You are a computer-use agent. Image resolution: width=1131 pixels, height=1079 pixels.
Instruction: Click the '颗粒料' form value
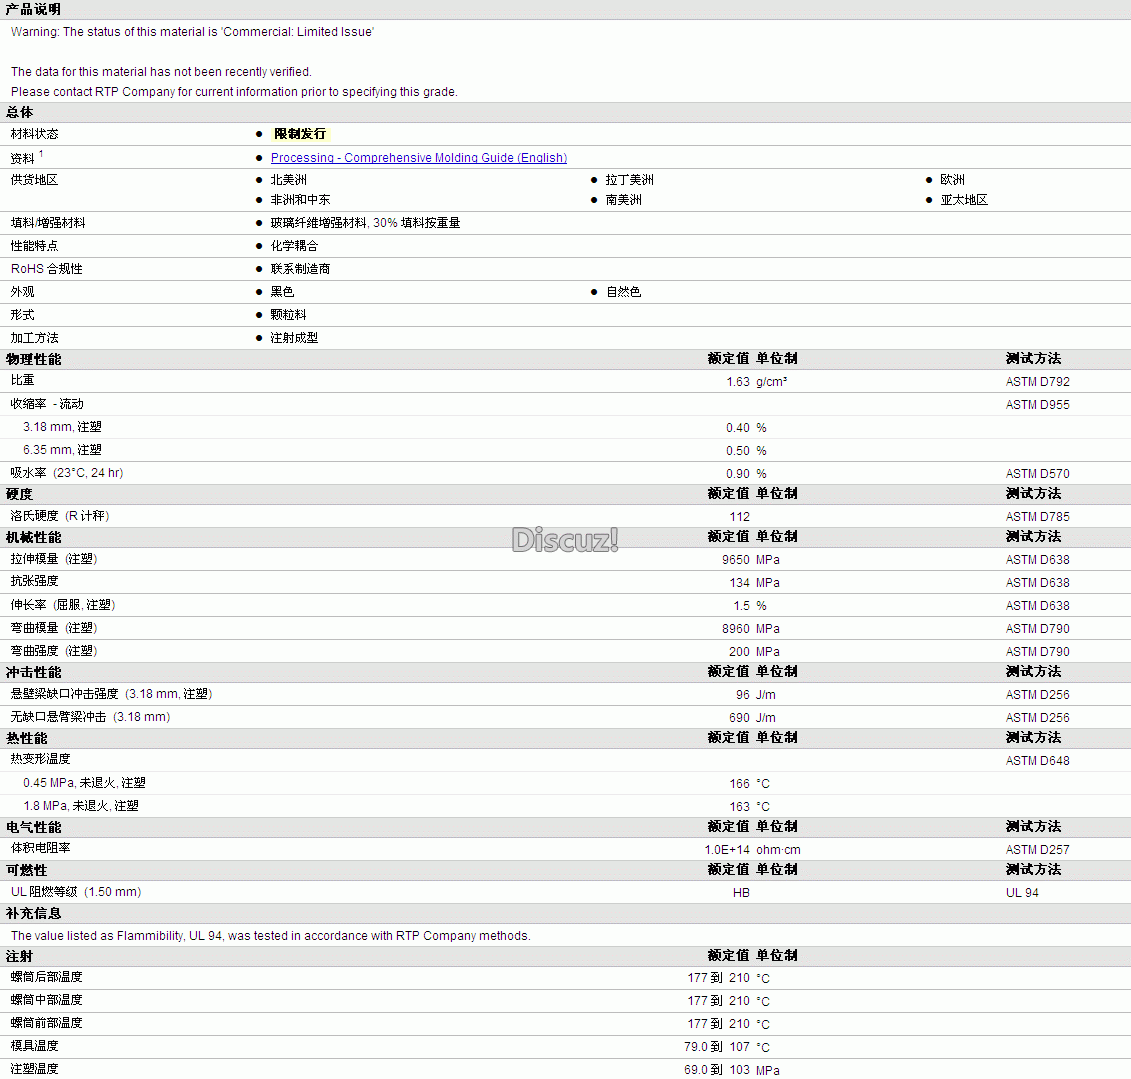[289, 316]
